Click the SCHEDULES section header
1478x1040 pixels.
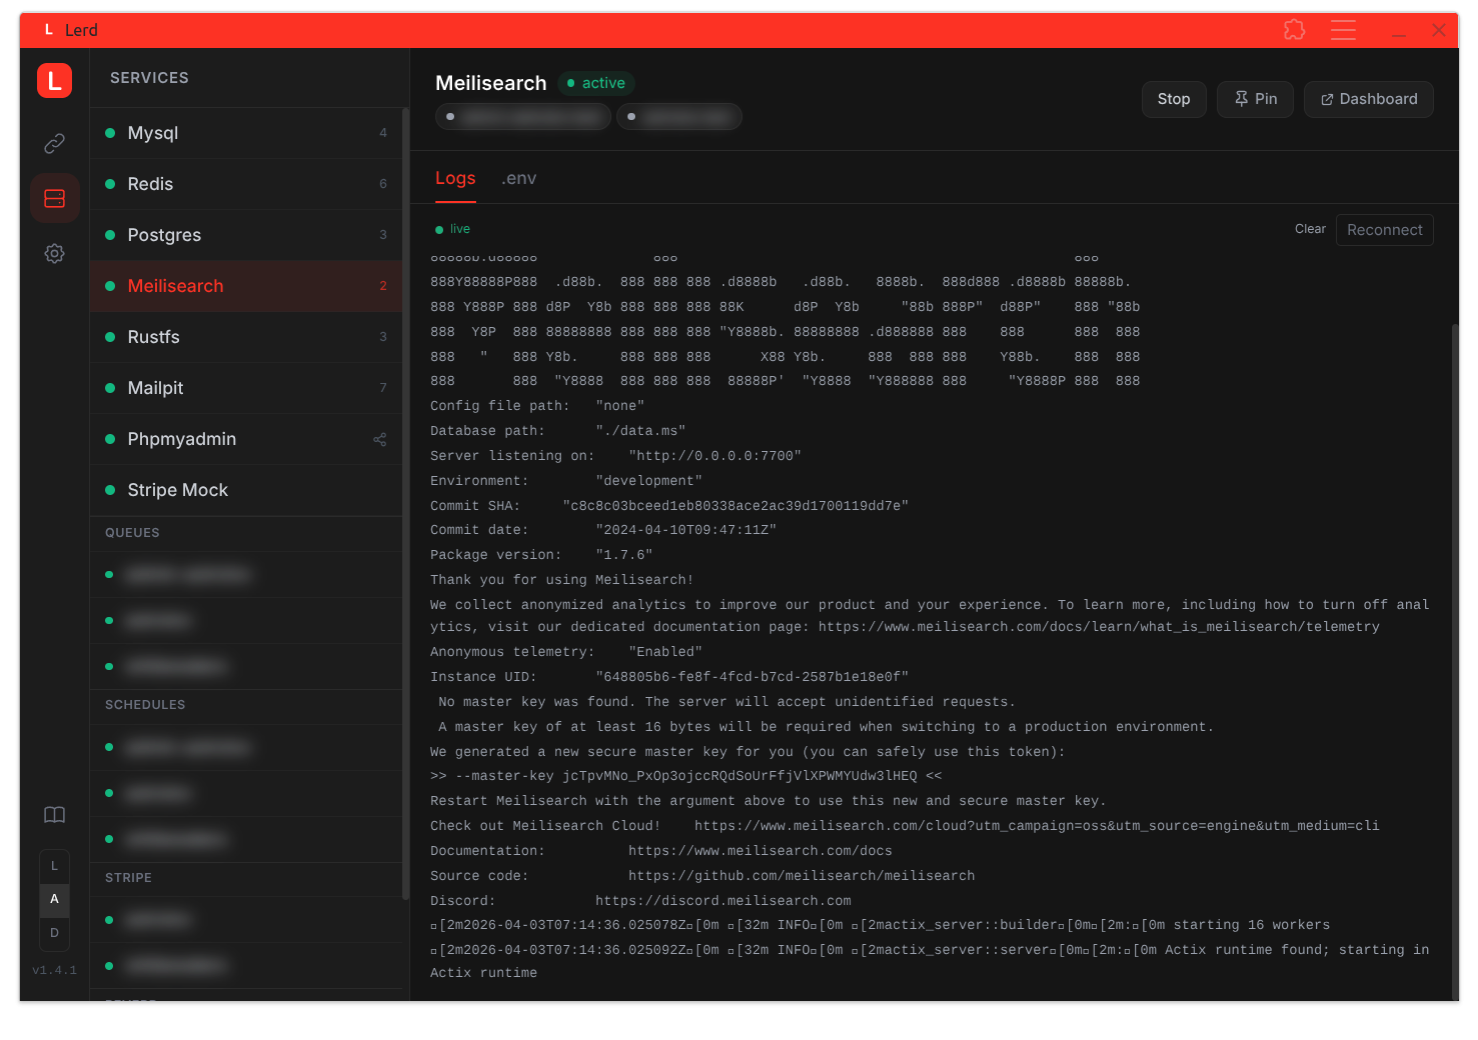145,705
